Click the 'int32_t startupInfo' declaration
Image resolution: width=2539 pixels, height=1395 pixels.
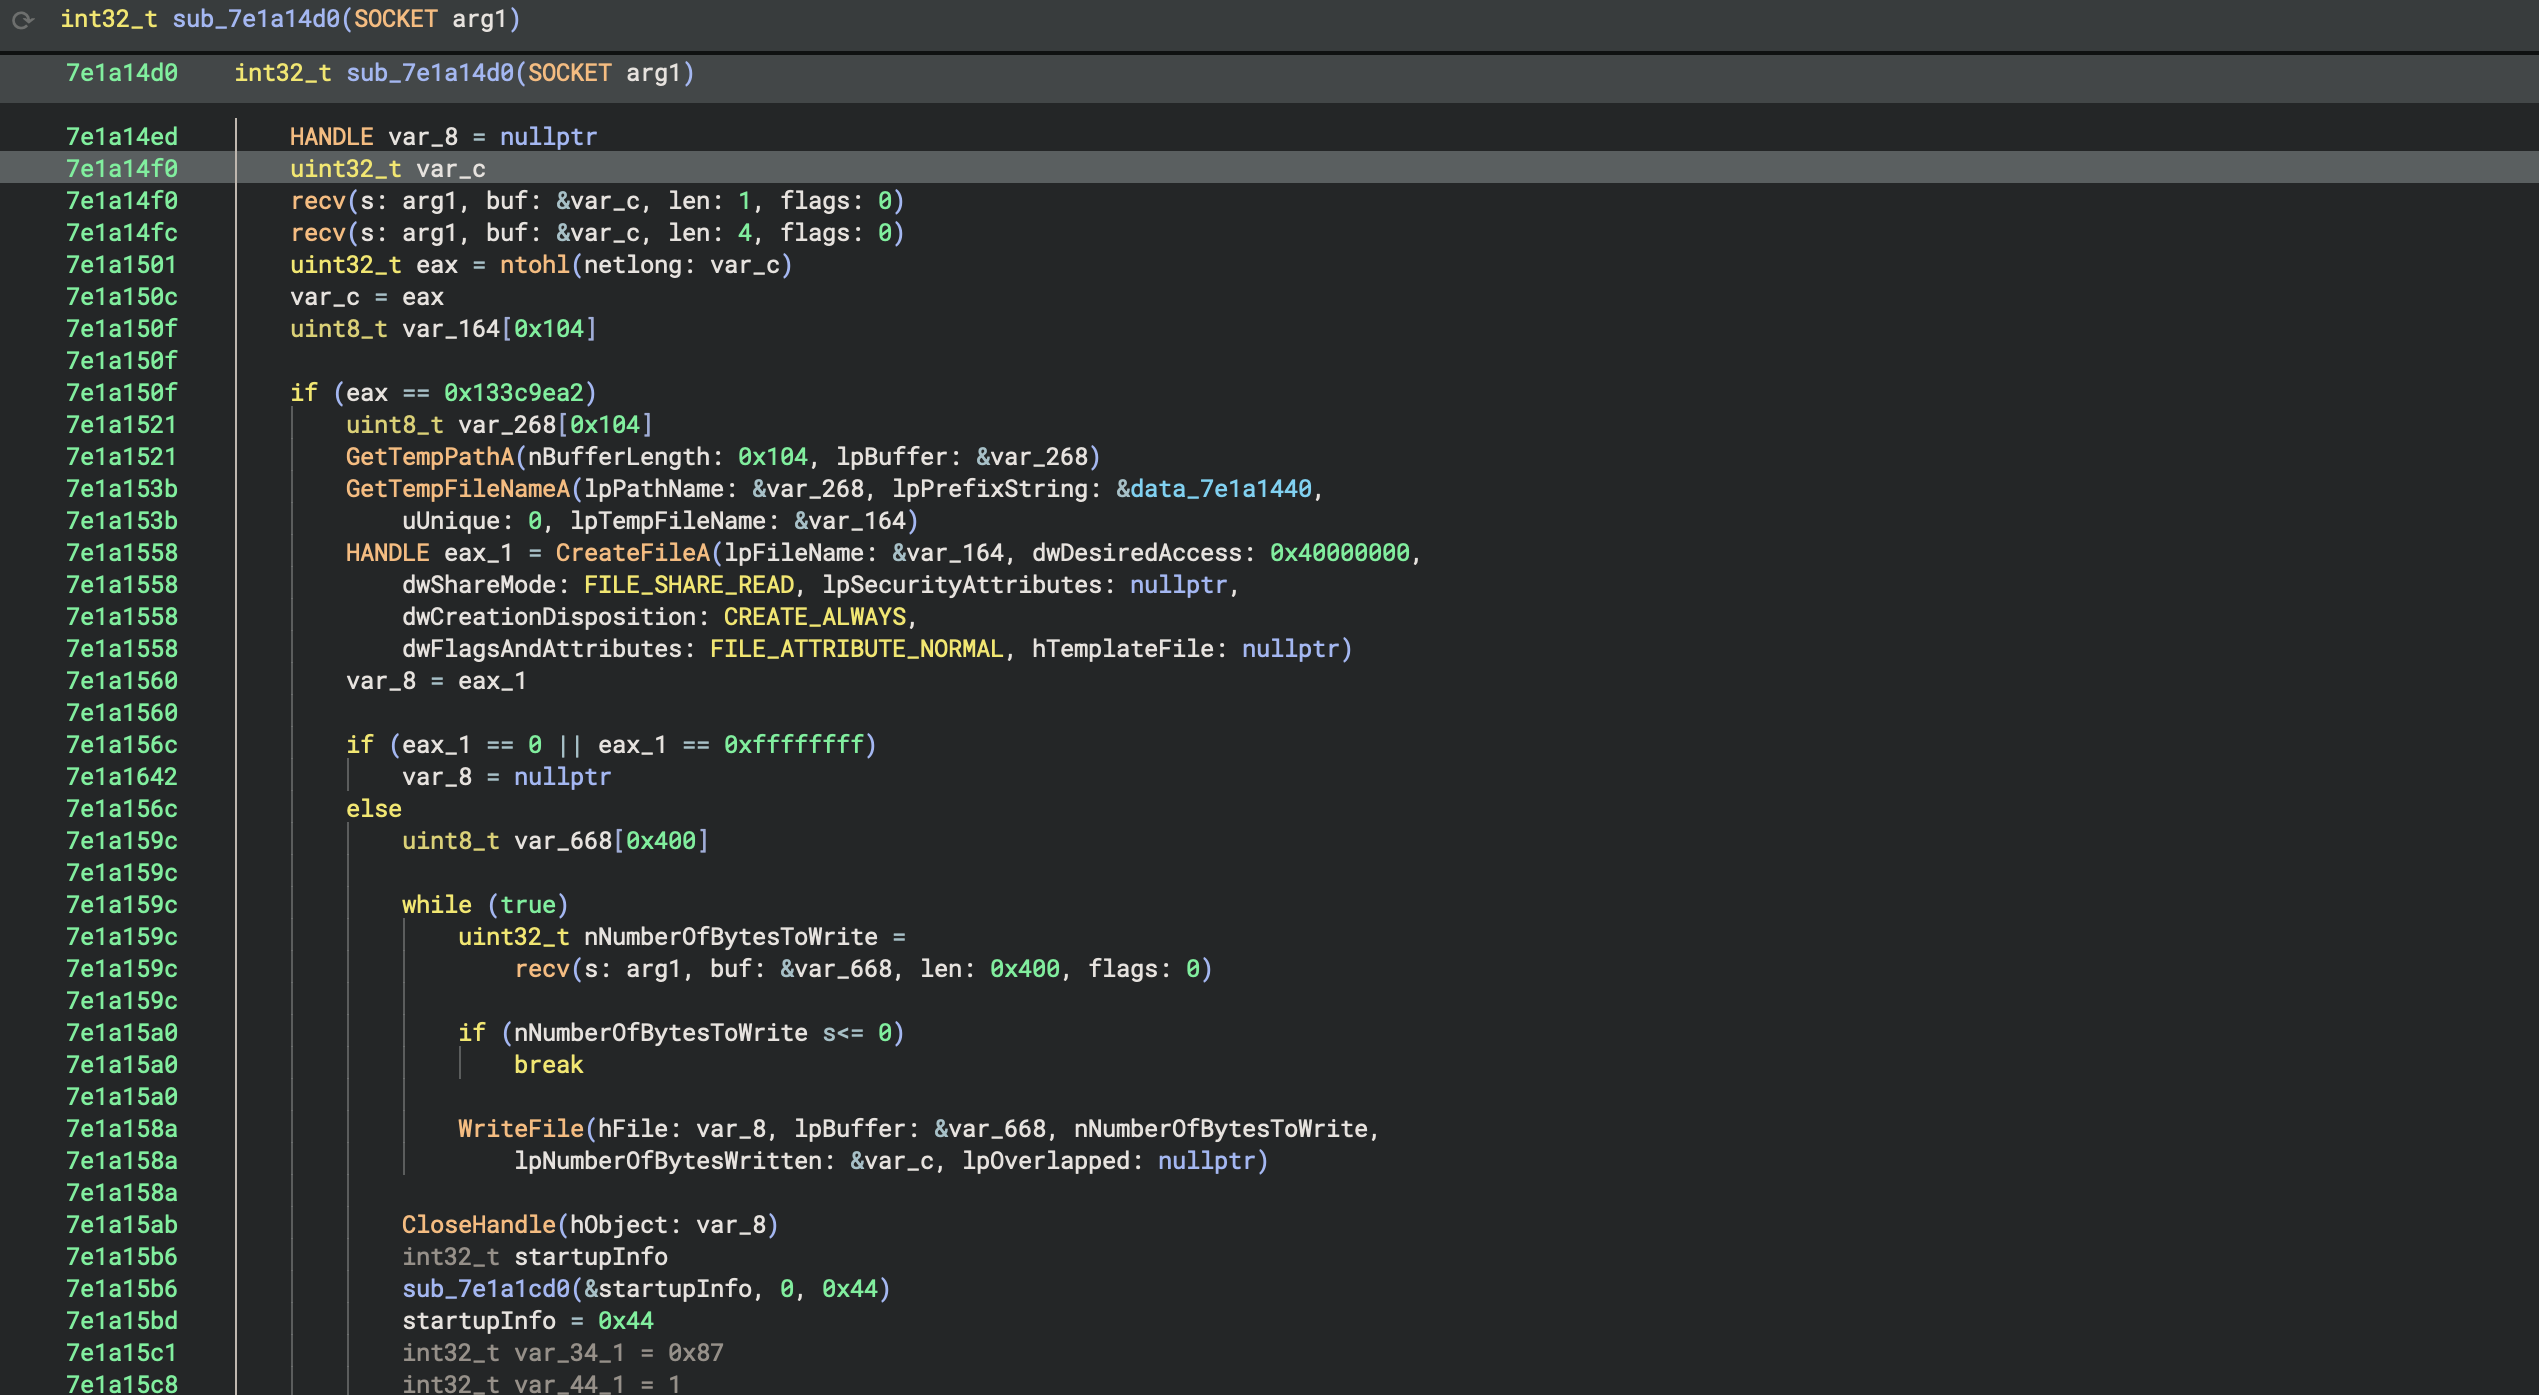(534, 1257)
